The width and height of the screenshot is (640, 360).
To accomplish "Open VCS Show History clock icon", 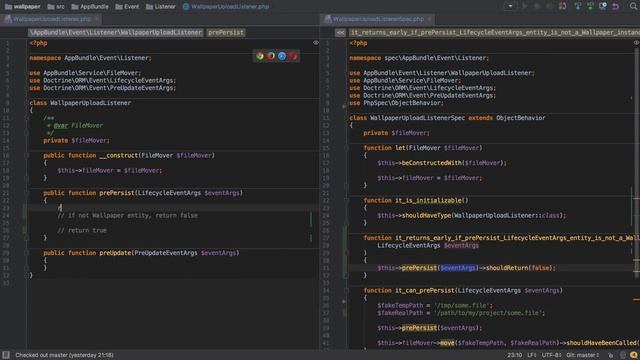I will click(603, 6).
